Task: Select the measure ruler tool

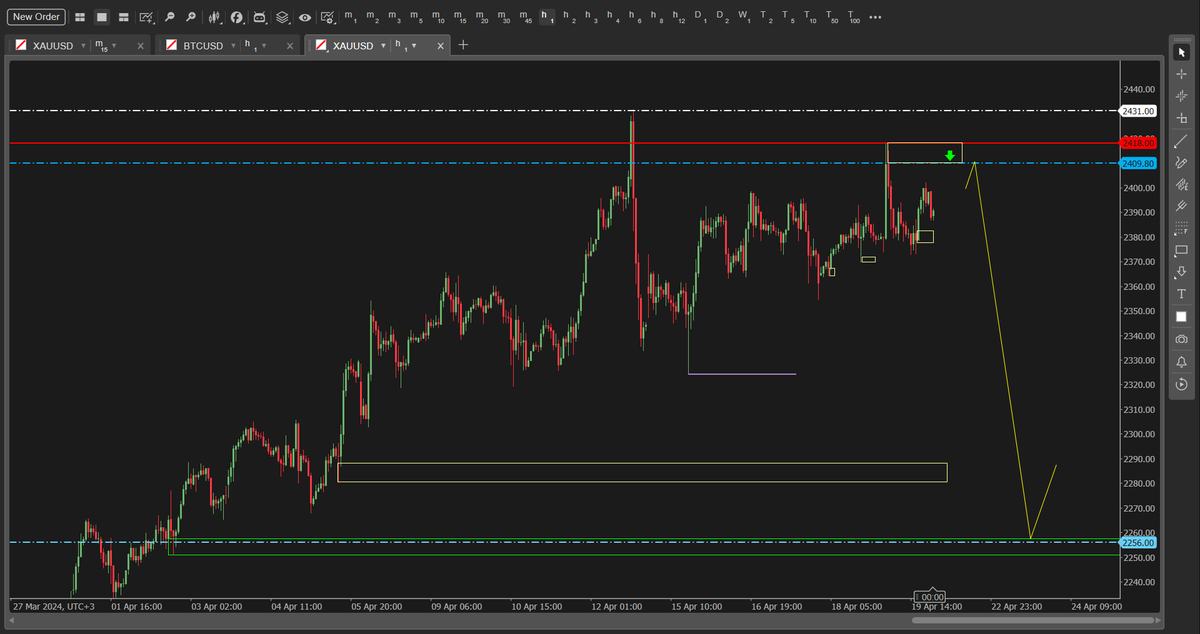Action: coord(1181,118)
